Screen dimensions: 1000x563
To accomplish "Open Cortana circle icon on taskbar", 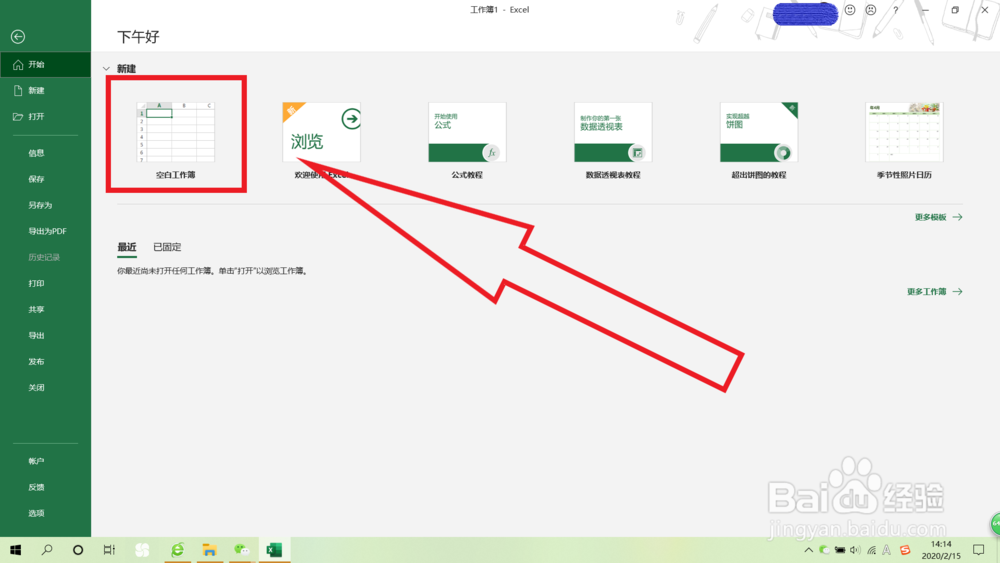I will pos(78,550).
